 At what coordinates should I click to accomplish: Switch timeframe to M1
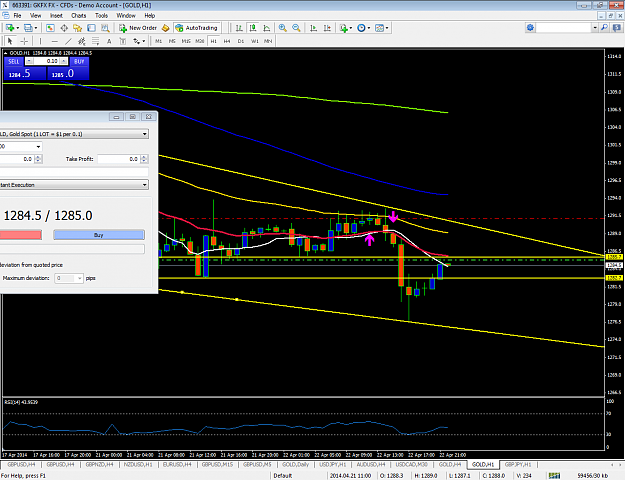coord(159,41)
